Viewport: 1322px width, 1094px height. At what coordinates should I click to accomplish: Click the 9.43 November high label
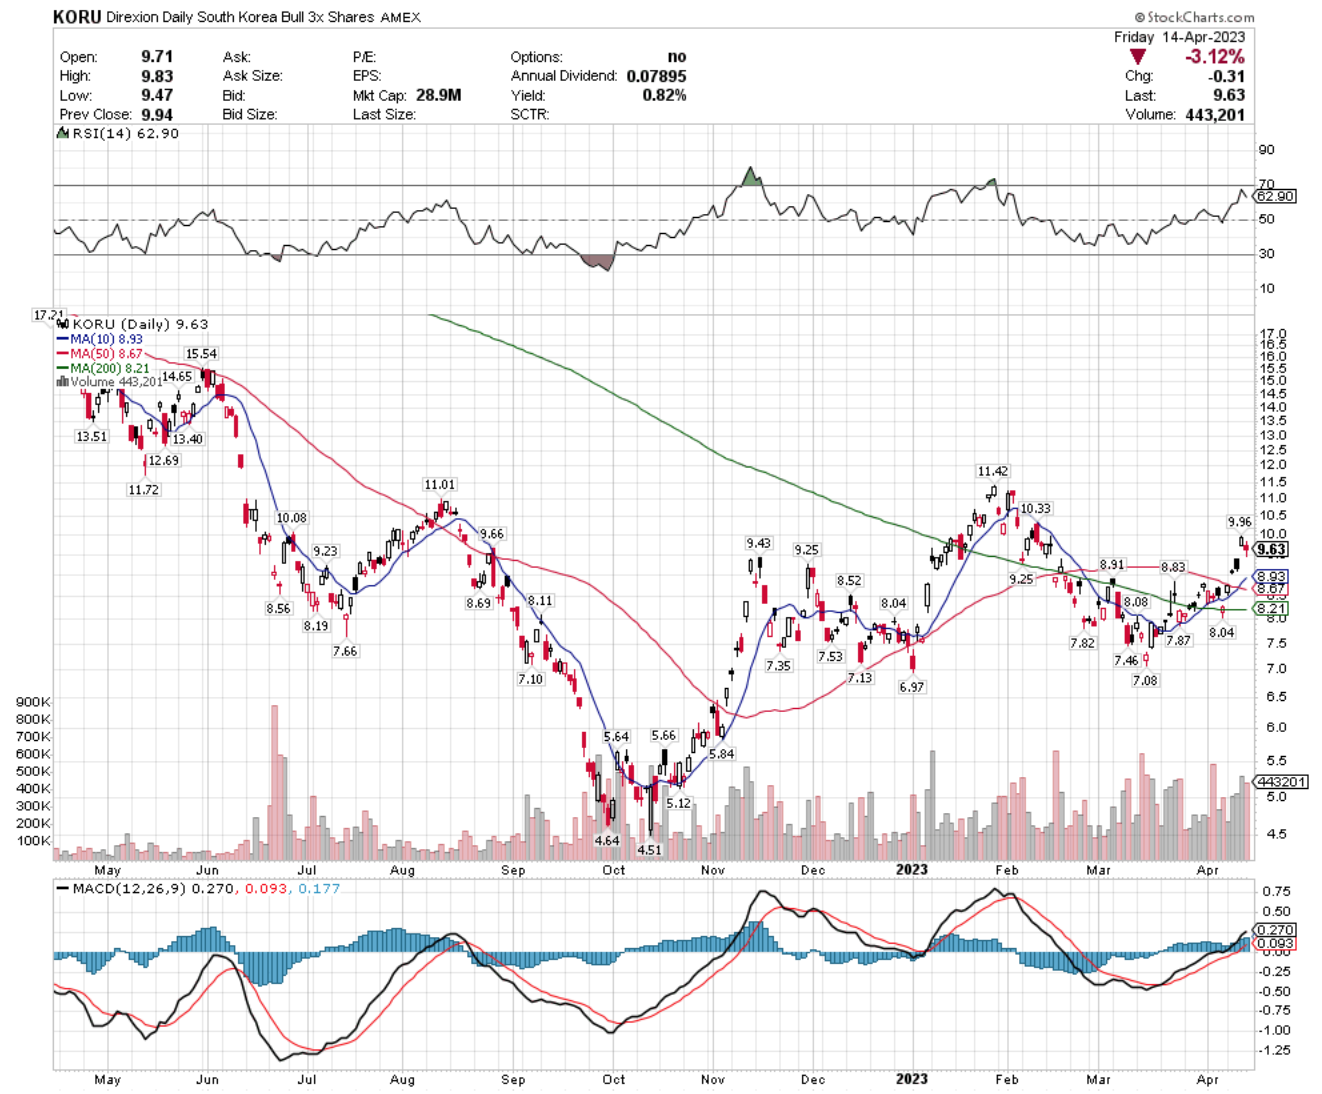(x=758, y=543)
